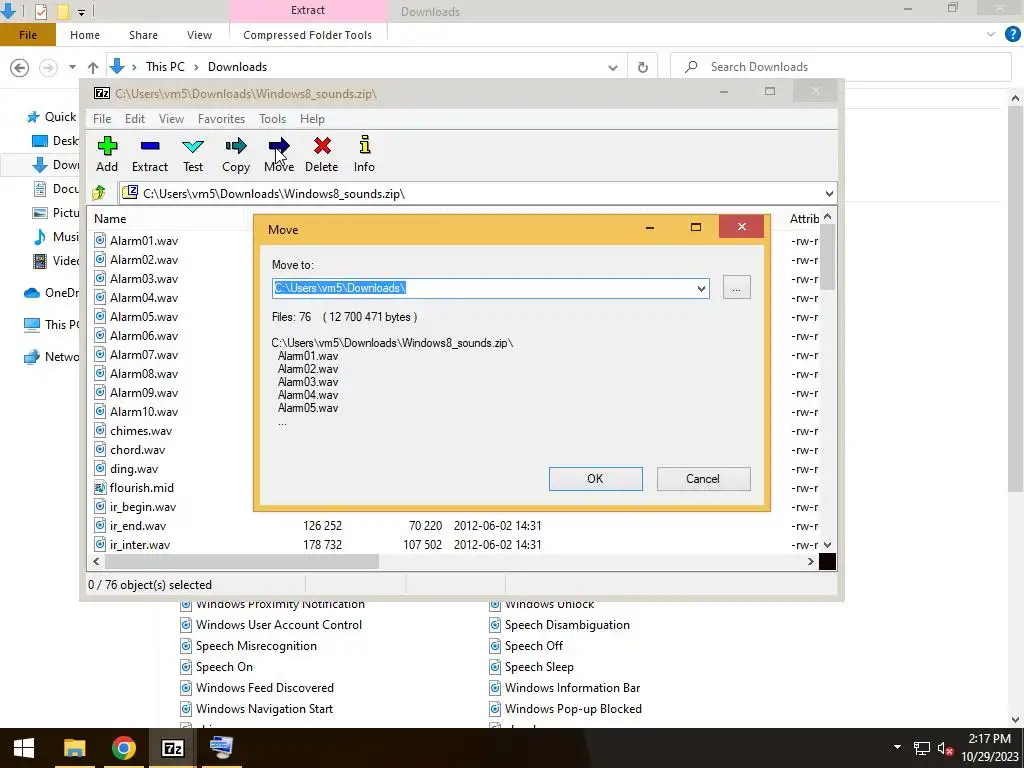Open OneDrive in Explorer sidebar
The image size is (1024, 768).
51,293
